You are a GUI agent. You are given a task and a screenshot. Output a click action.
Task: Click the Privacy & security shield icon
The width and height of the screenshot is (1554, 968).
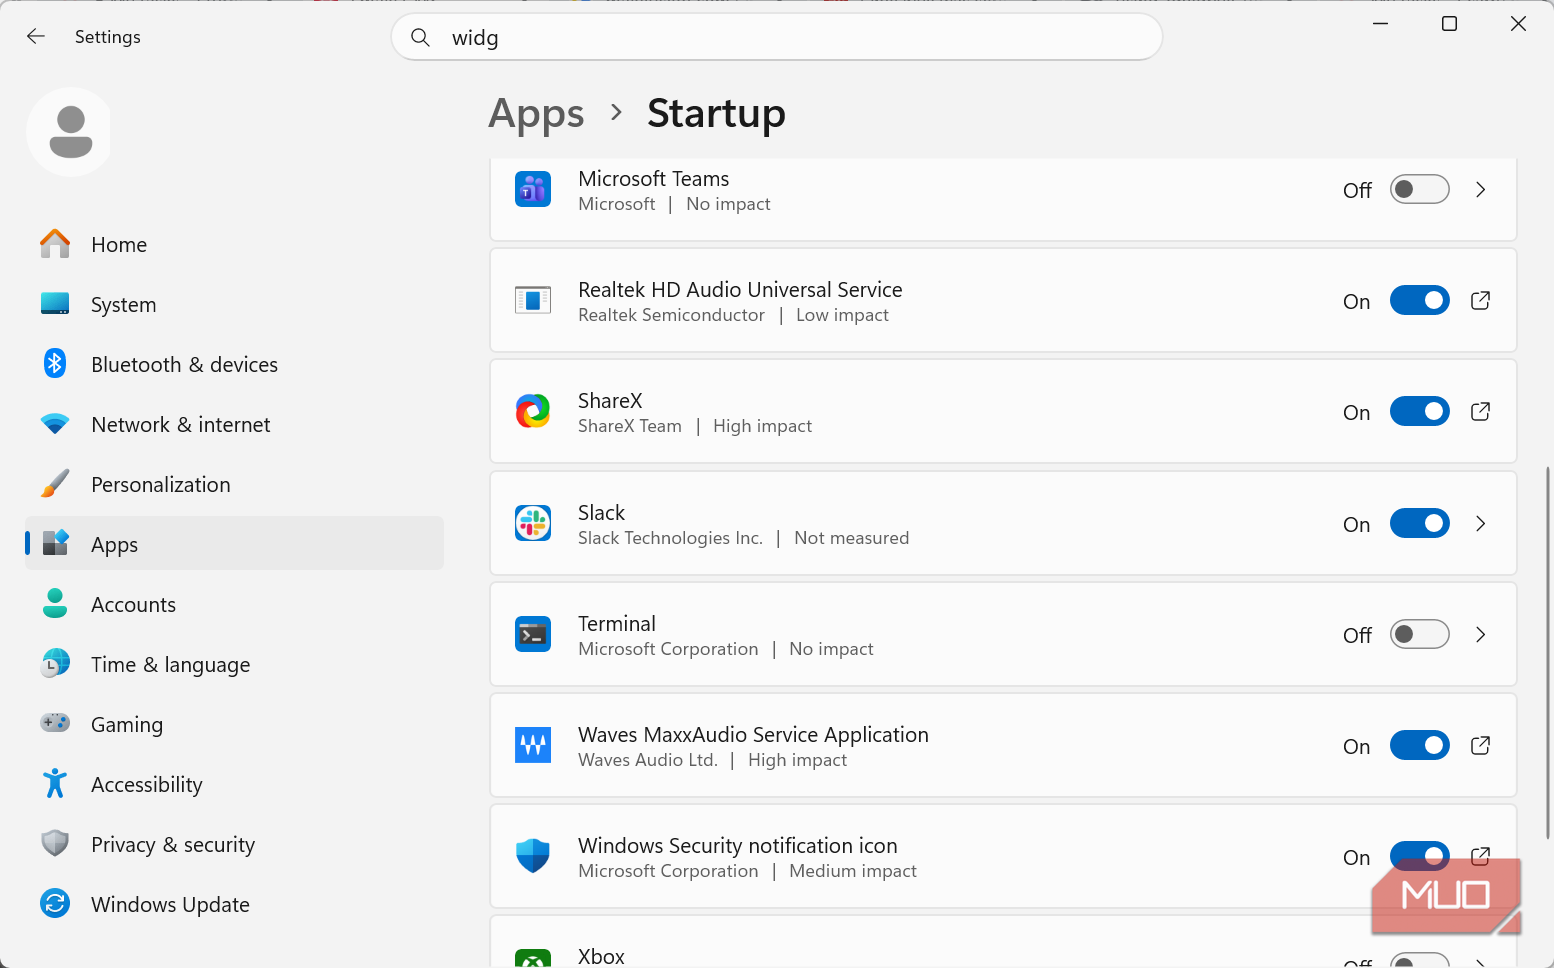55,844
